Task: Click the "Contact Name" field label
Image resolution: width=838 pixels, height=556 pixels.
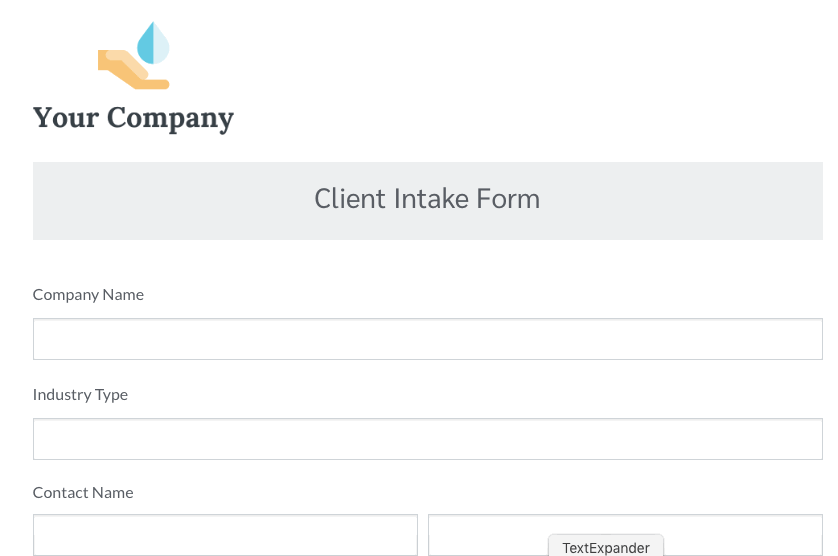Action: point(83,493)
